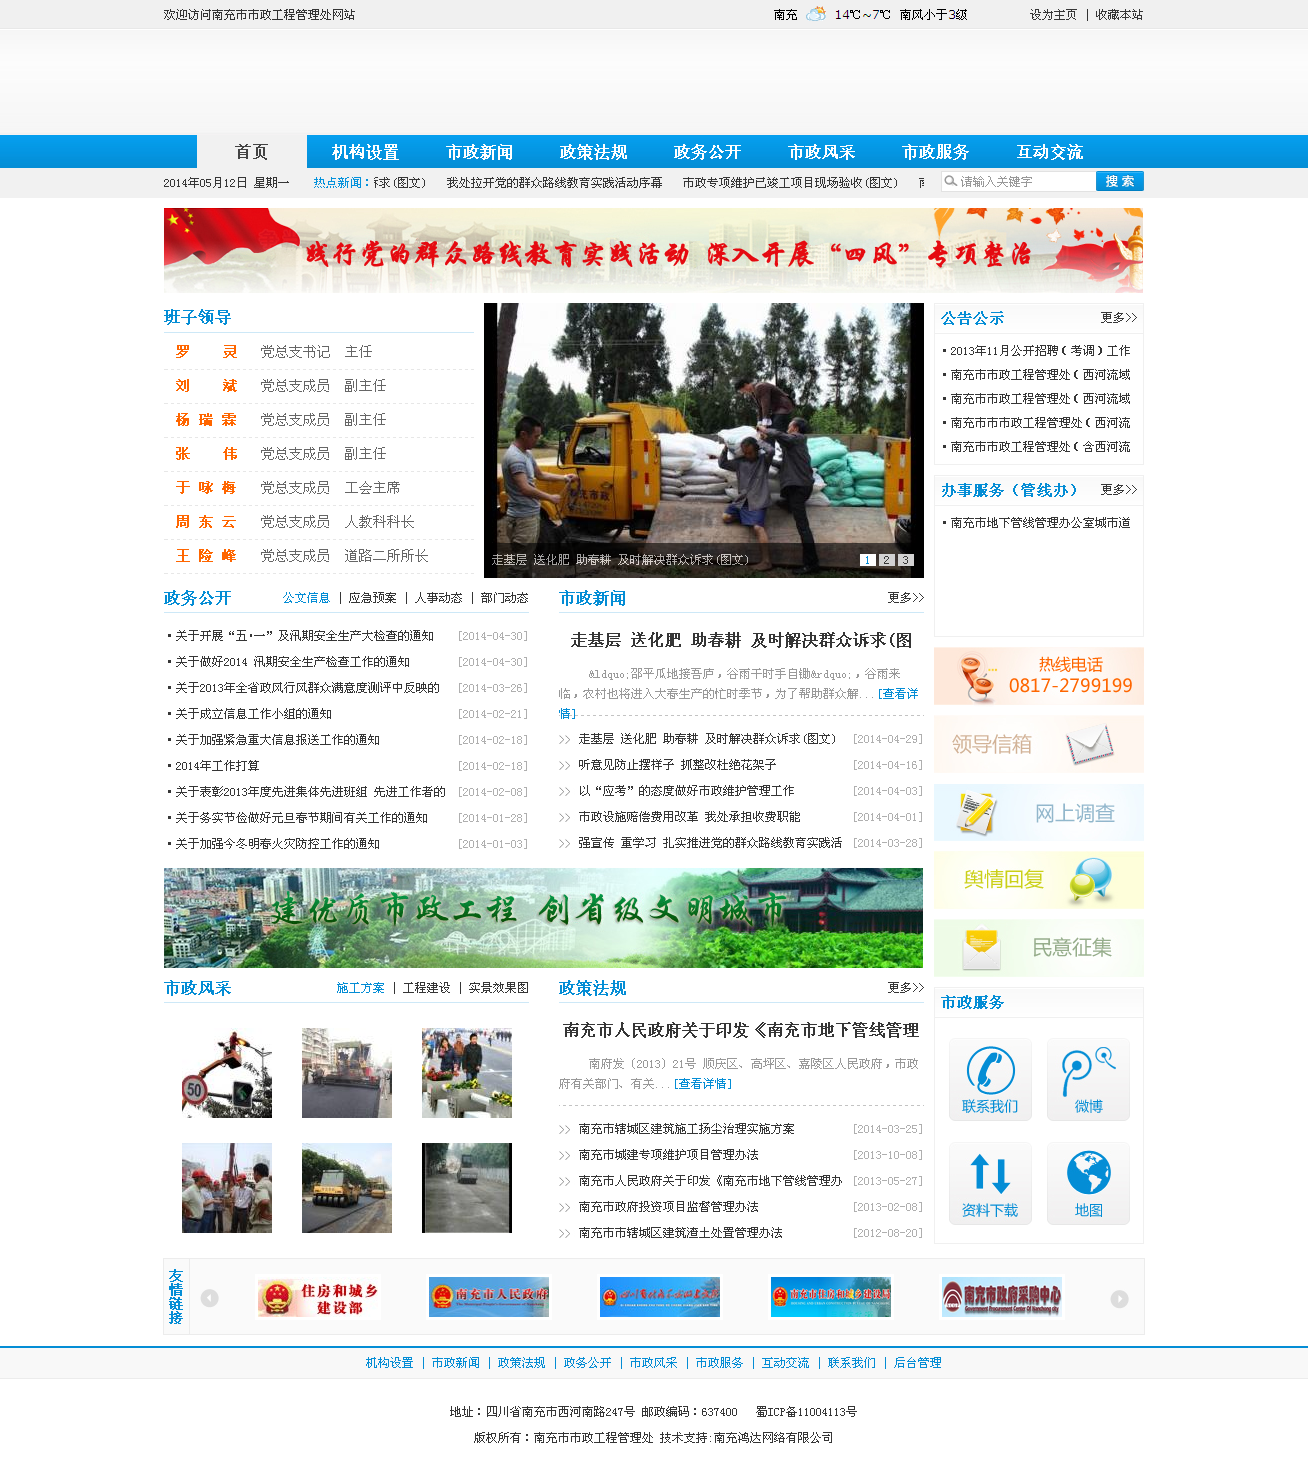Click the right arrow in 友情链接

pos(1118,1299)
